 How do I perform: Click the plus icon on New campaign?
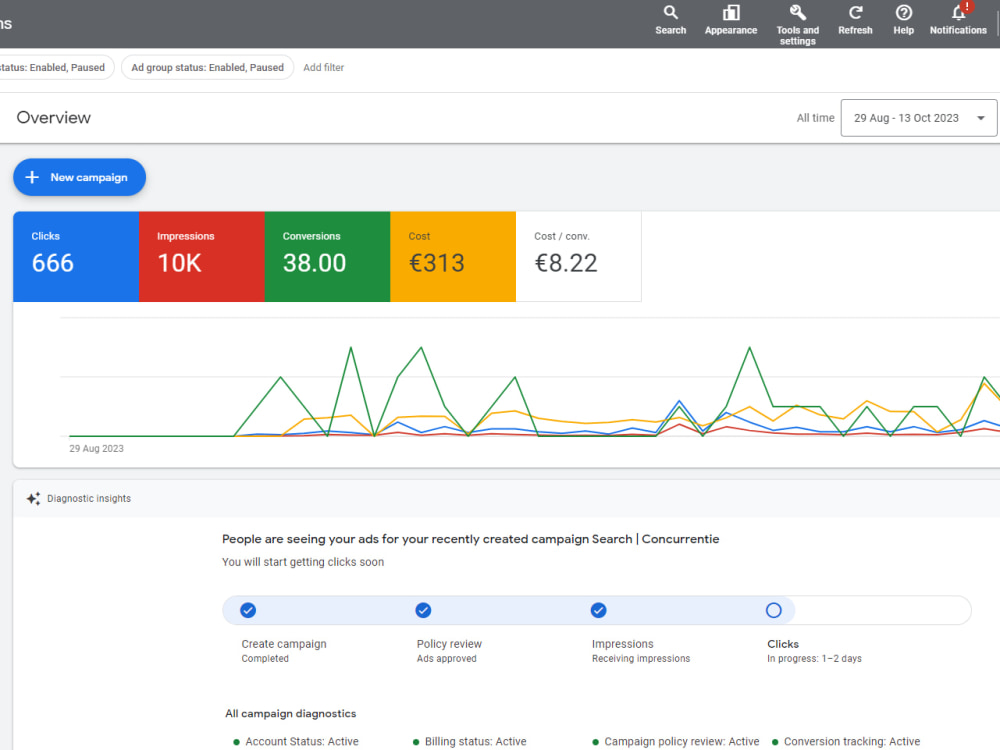coord(32,177)
